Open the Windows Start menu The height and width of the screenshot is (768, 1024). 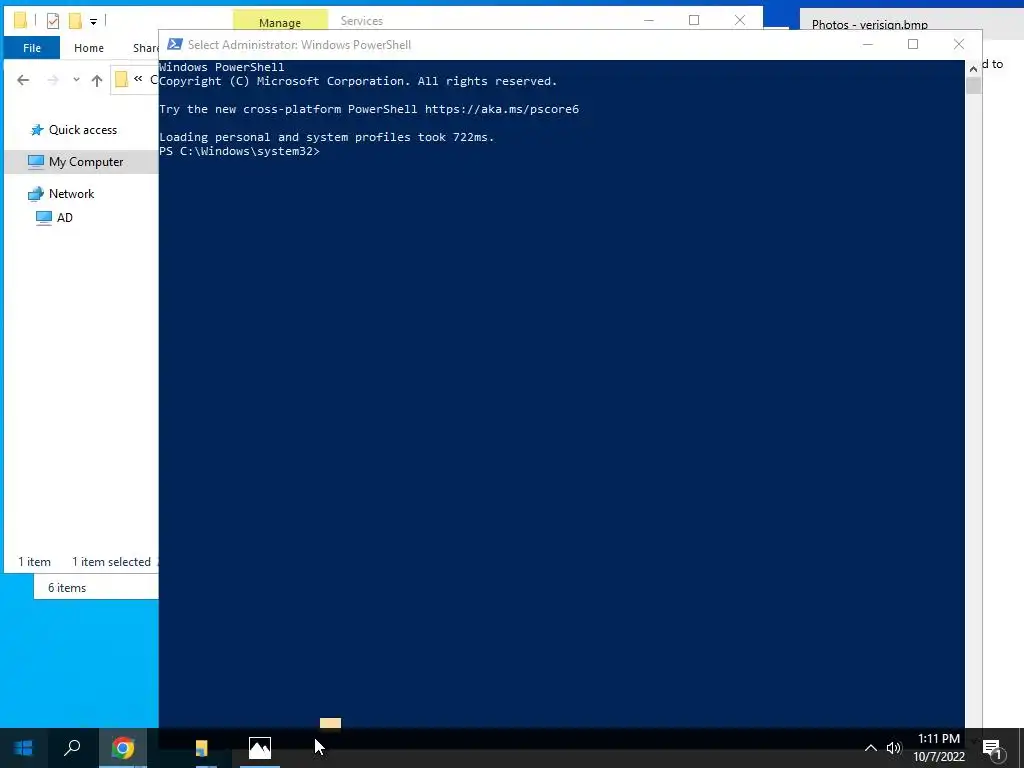pyautogui.click(x=24, y=748)
